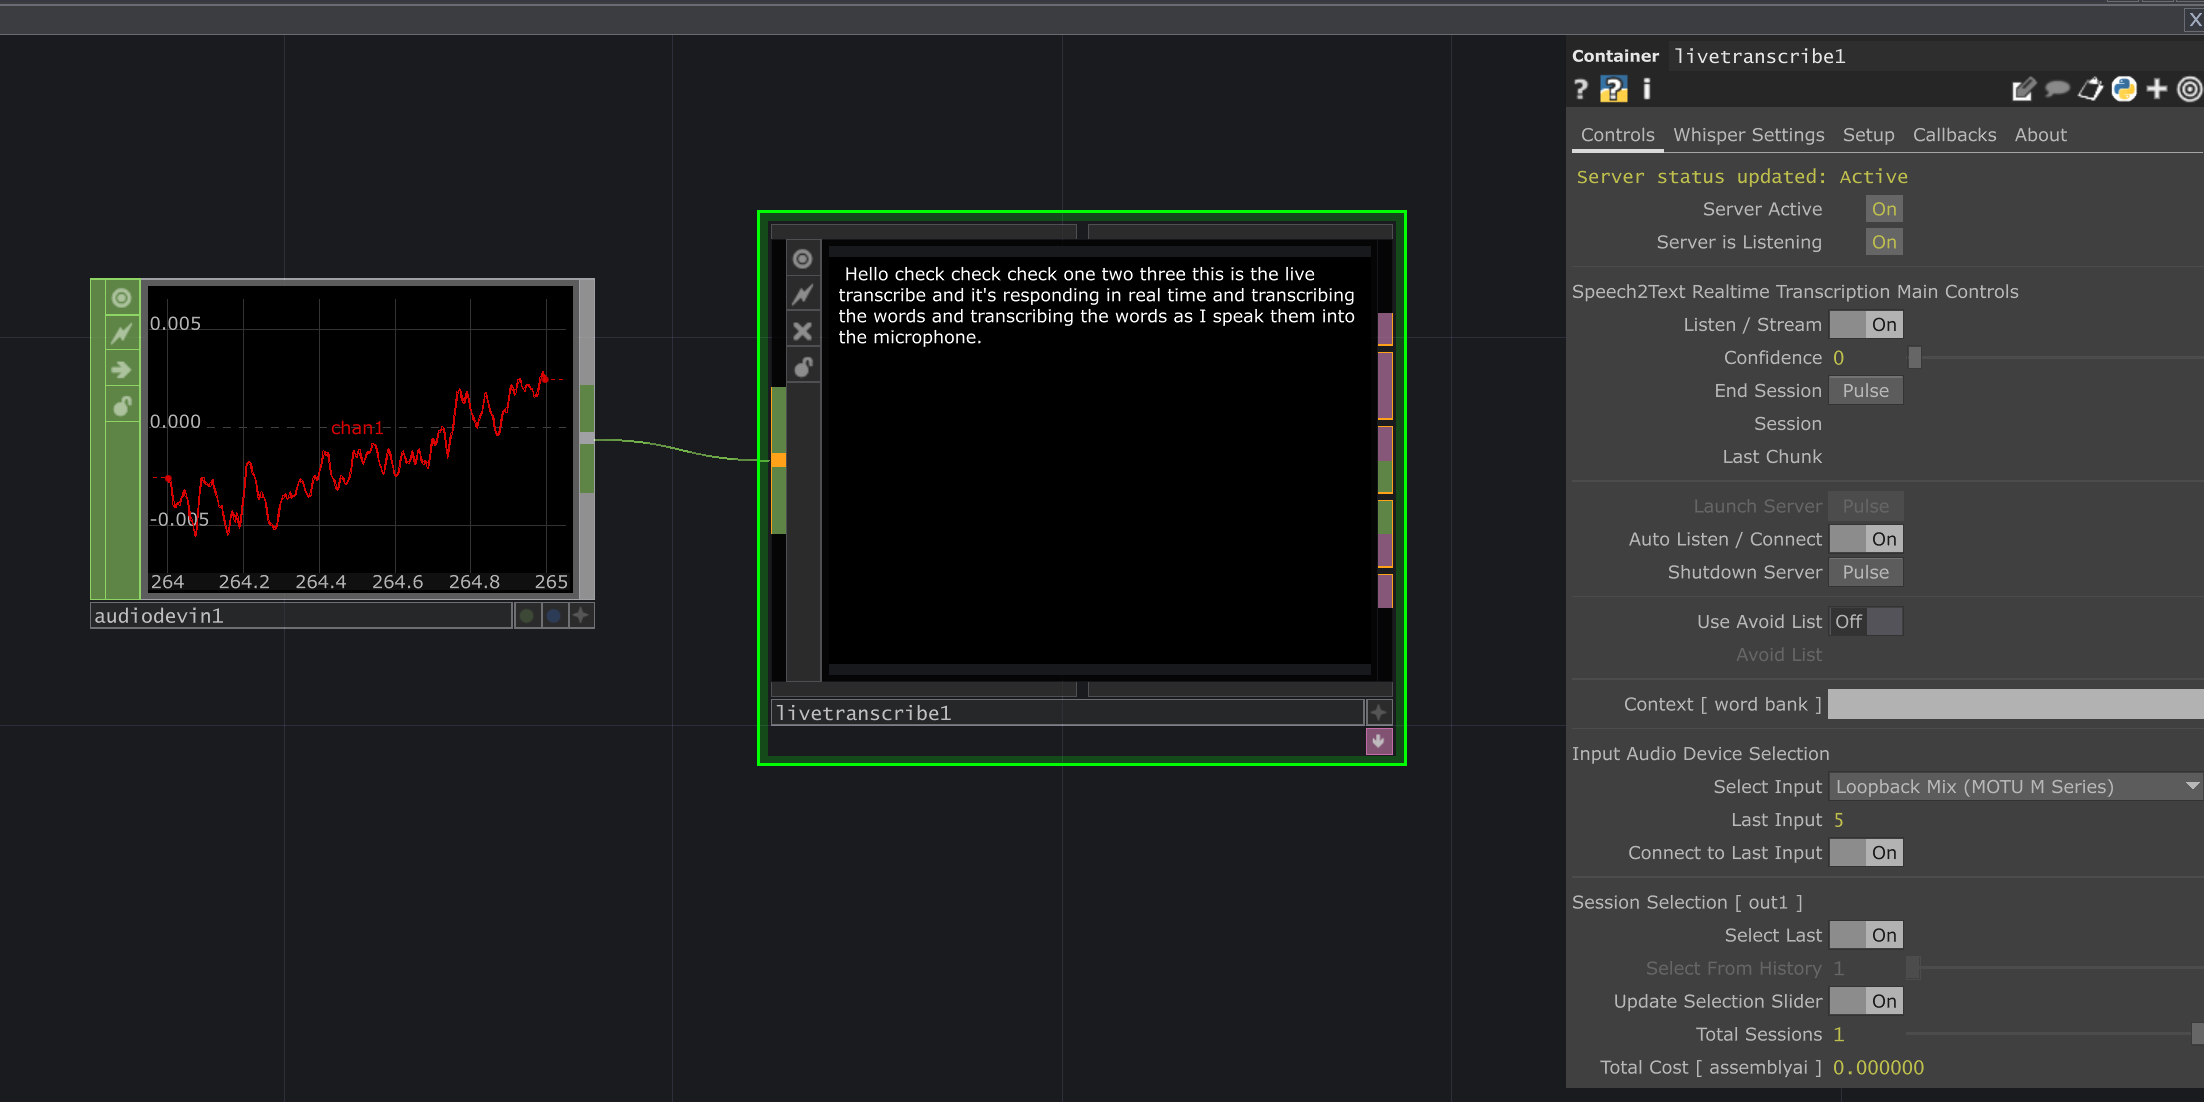Click the audiodevin1 node name label
Viewport: 2204px width, 1102px height.
coord(301,616)
